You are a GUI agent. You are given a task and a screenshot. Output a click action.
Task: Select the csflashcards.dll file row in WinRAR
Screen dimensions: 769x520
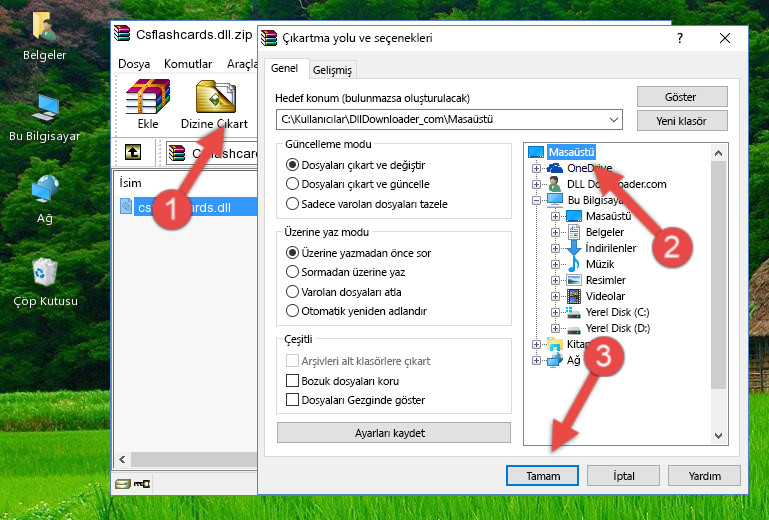click(188, 207)
